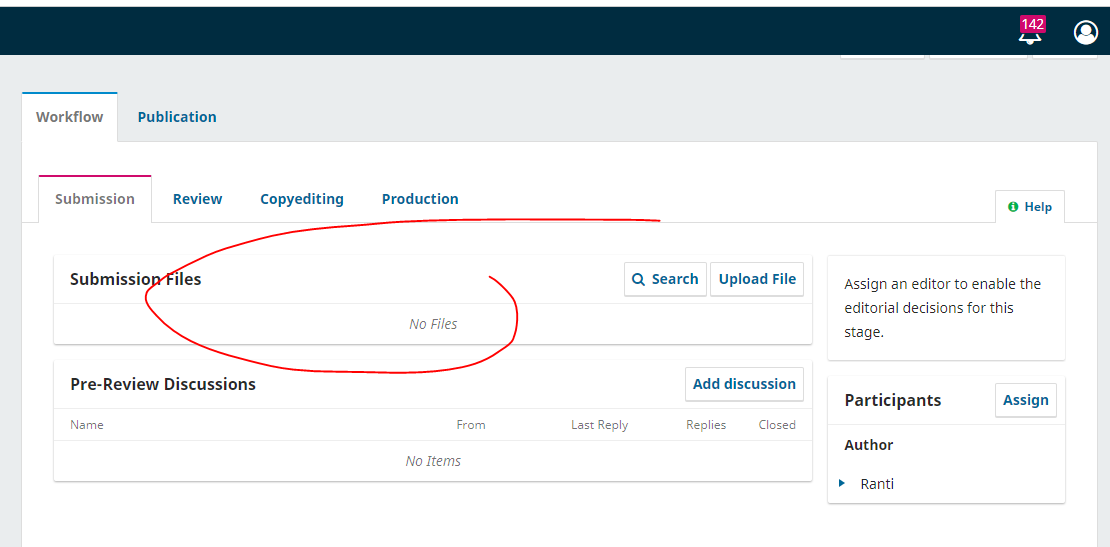Click the Closed column header

point(776,425)
